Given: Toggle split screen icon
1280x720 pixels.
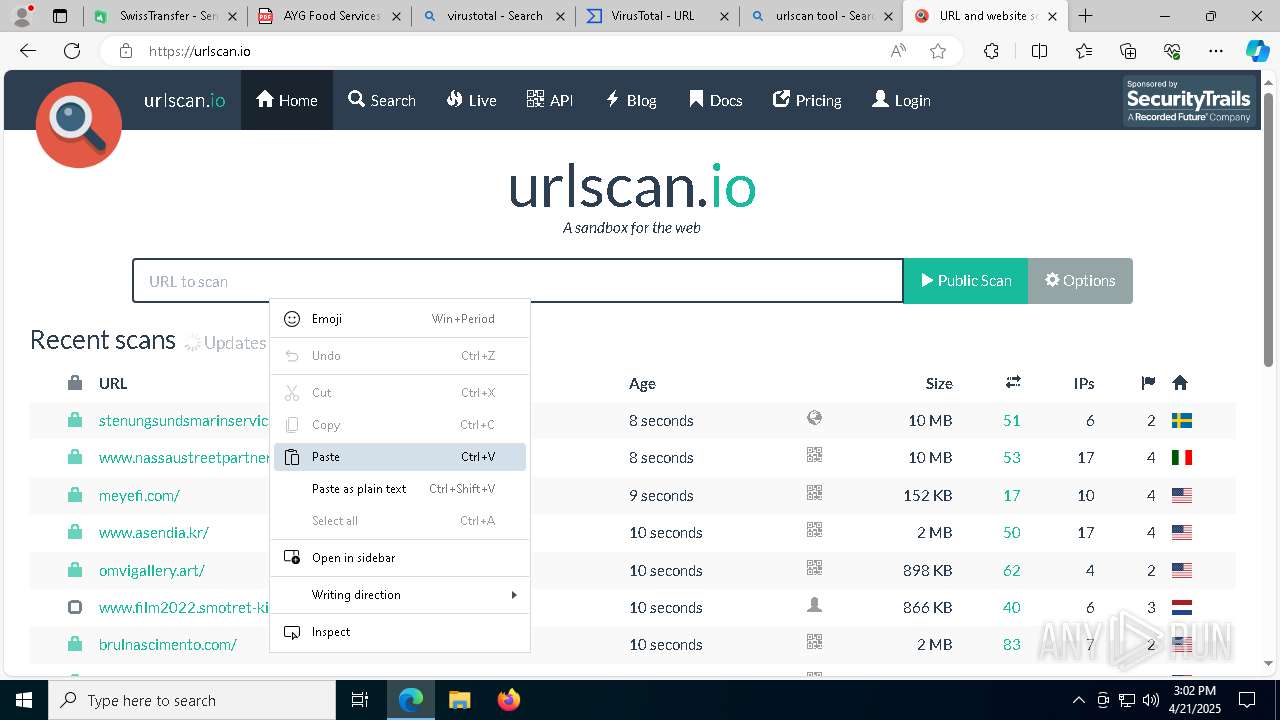Looking at the screenshot, I should point(1039,52).
